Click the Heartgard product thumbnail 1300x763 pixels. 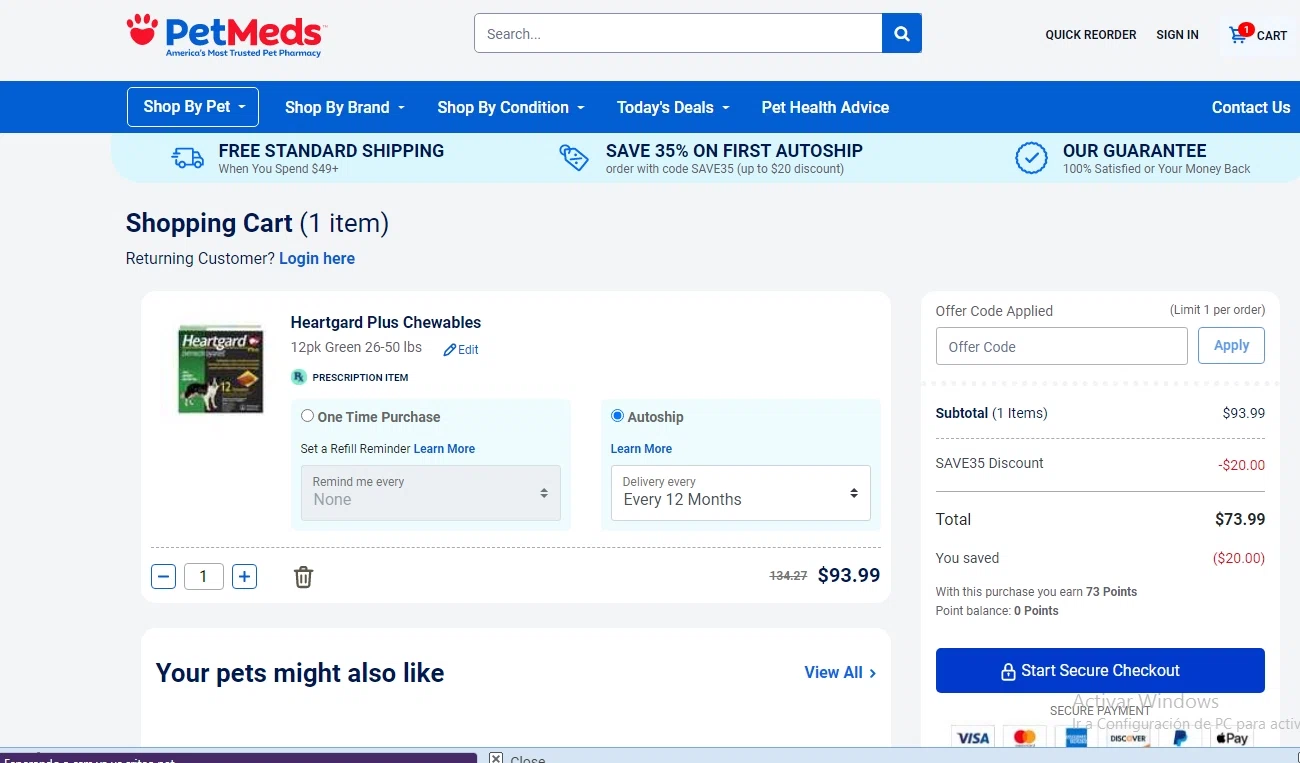click(220, 368)
